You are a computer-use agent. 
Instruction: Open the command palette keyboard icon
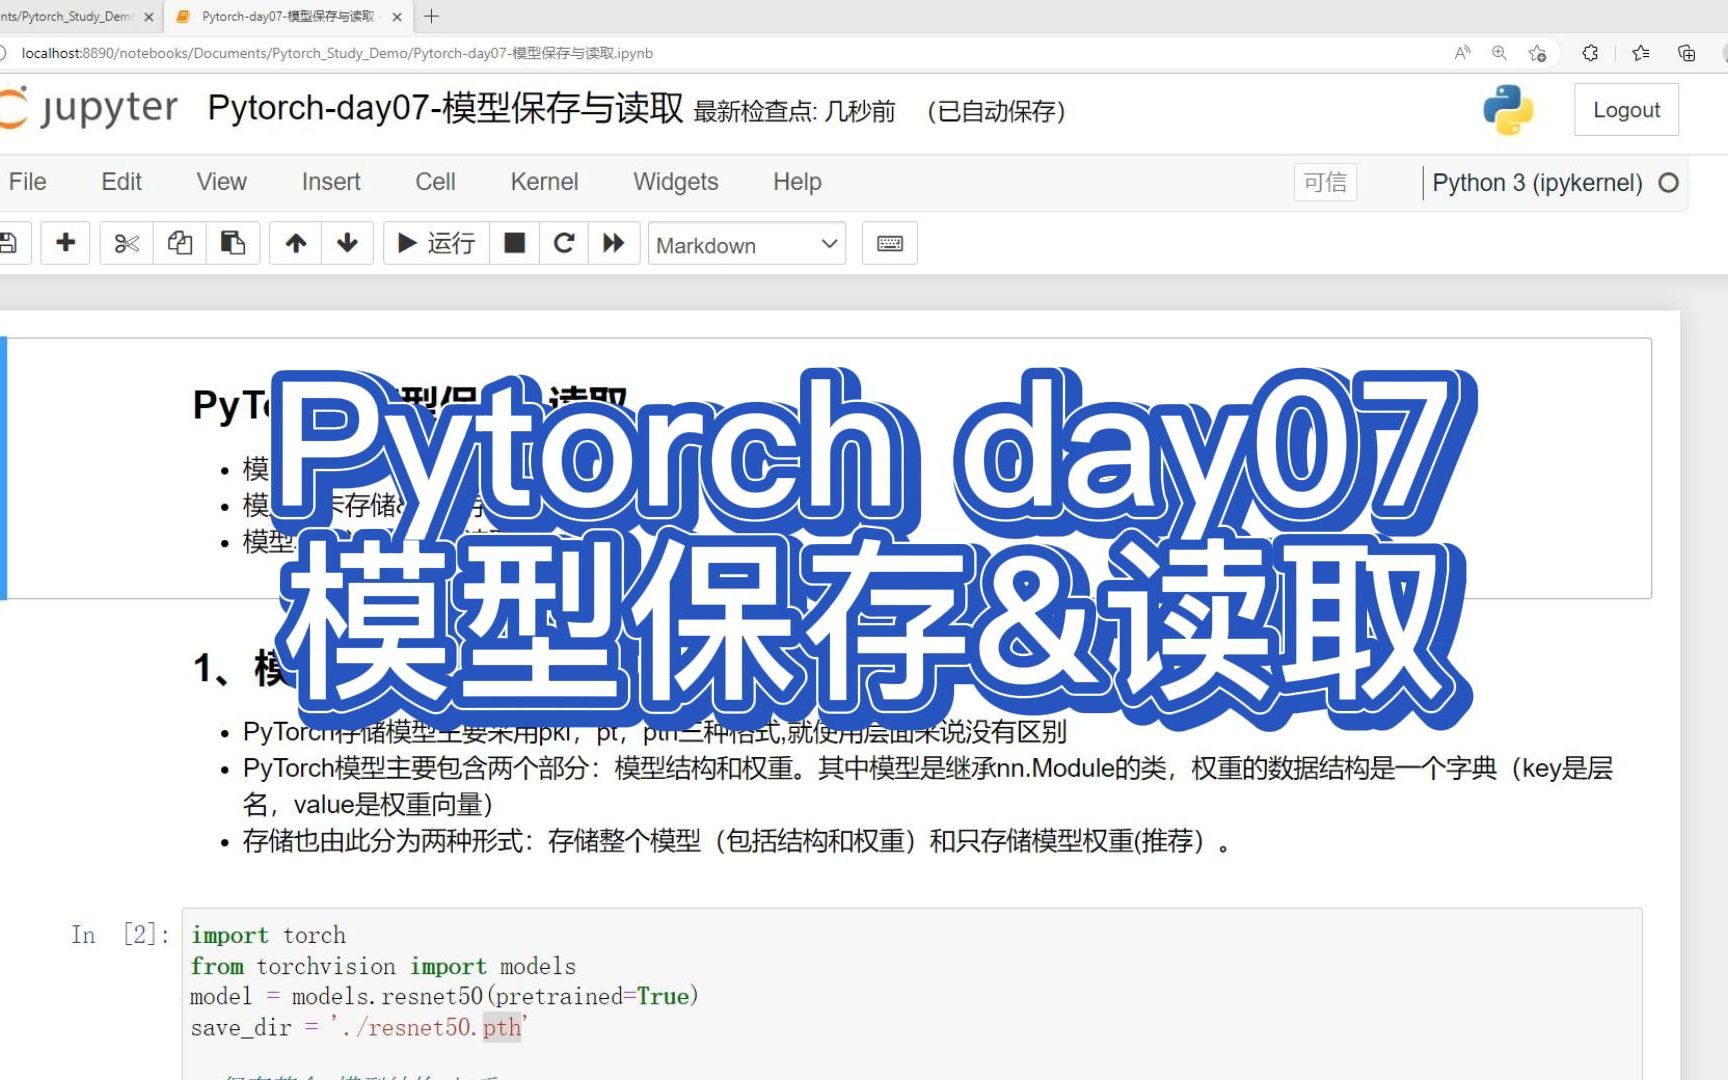(889, 243)
